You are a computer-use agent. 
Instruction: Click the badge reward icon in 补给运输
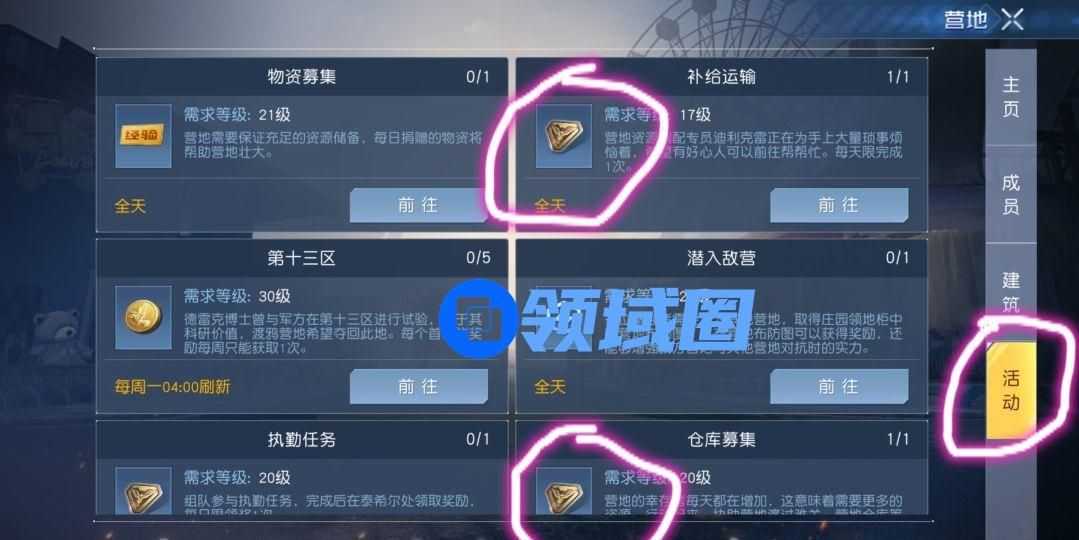(x=564, y=136)
